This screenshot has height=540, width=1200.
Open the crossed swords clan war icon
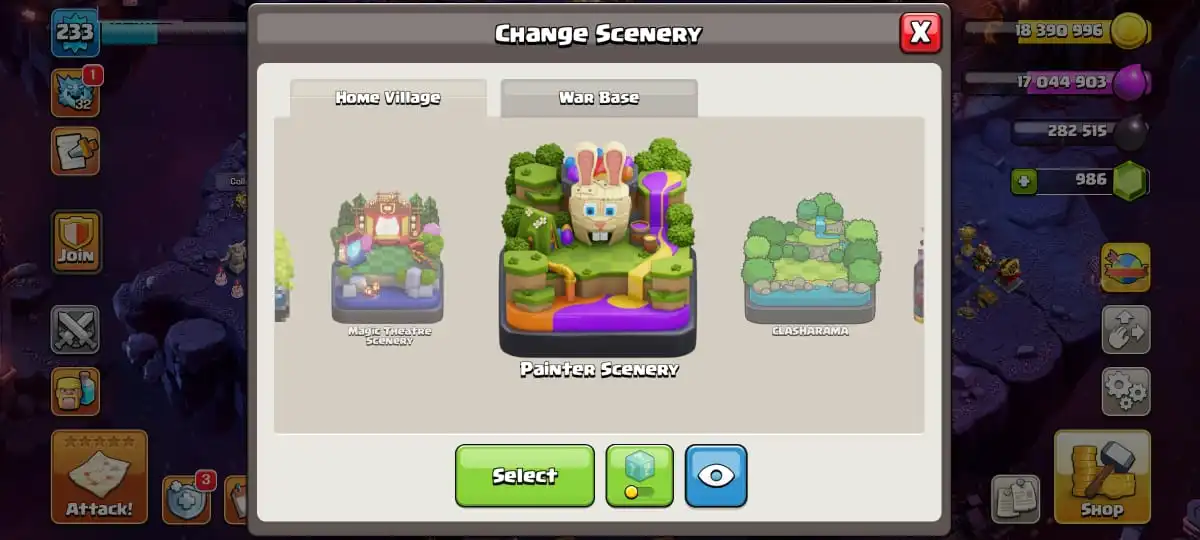pyautogui.click(x=75, y=330)
